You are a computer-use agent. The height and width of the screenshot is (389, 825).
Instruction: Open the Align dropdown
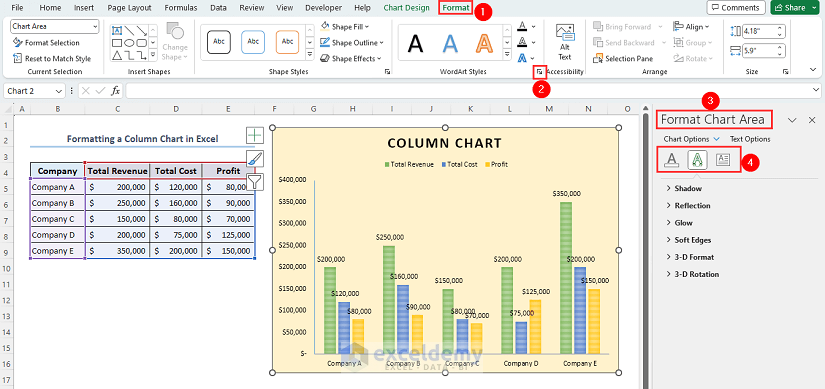click(691, 27)
